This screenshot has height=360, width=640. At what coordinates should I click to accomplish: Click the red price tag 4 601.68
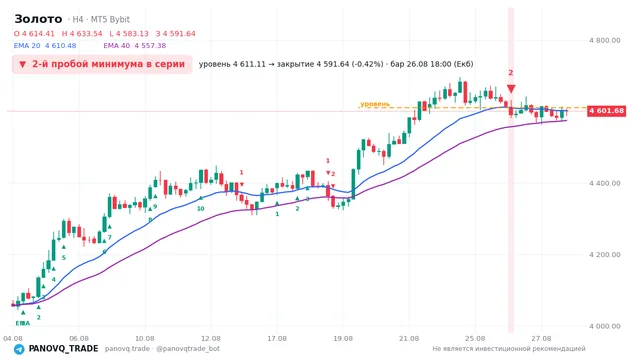[x=607, y=111]
